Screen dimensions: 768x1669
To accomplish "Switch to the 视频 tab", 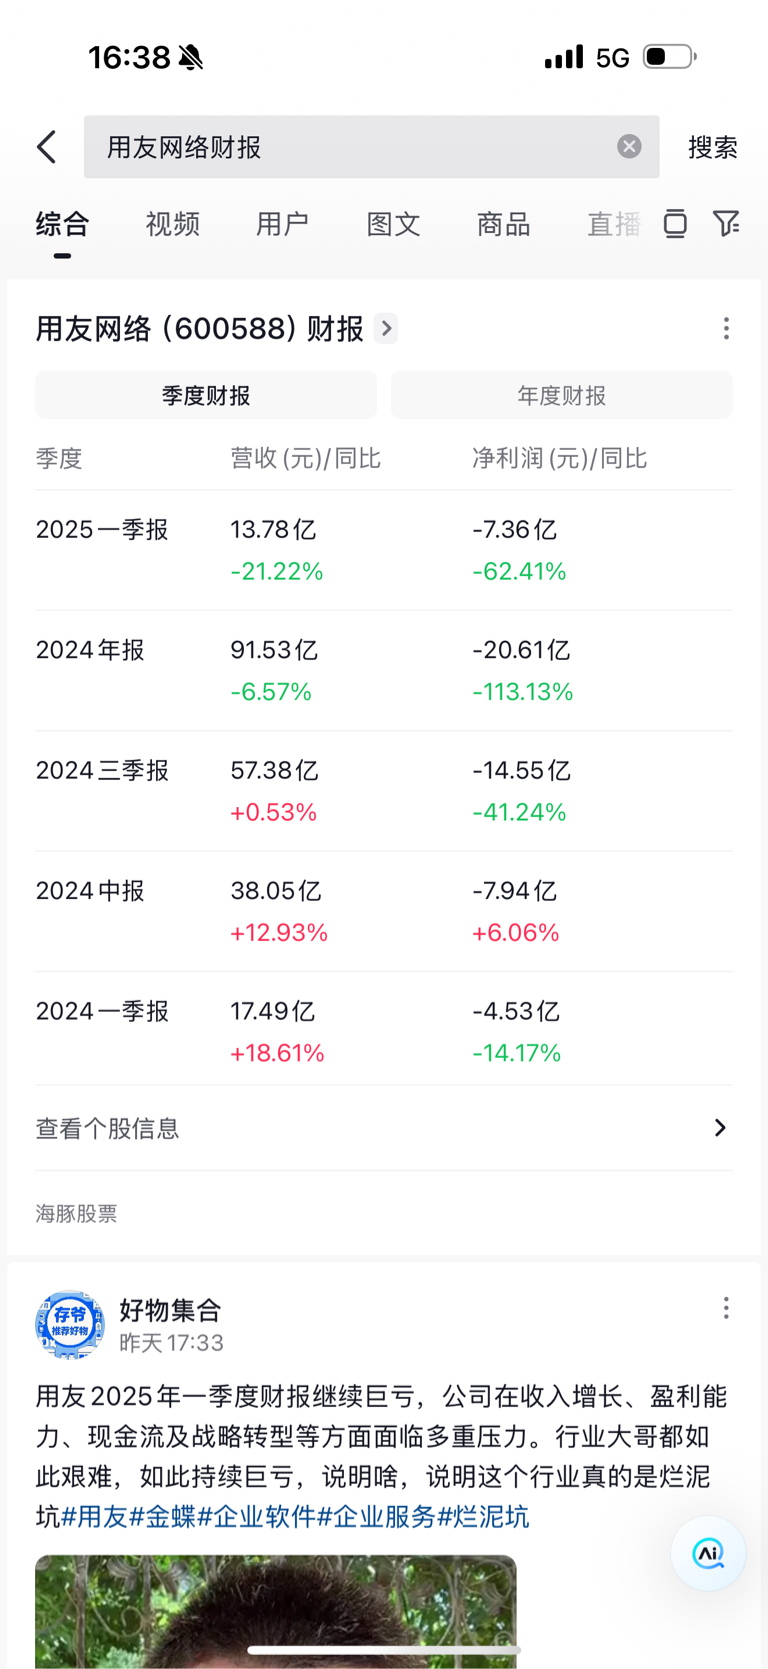I will (x=173, y=224).
